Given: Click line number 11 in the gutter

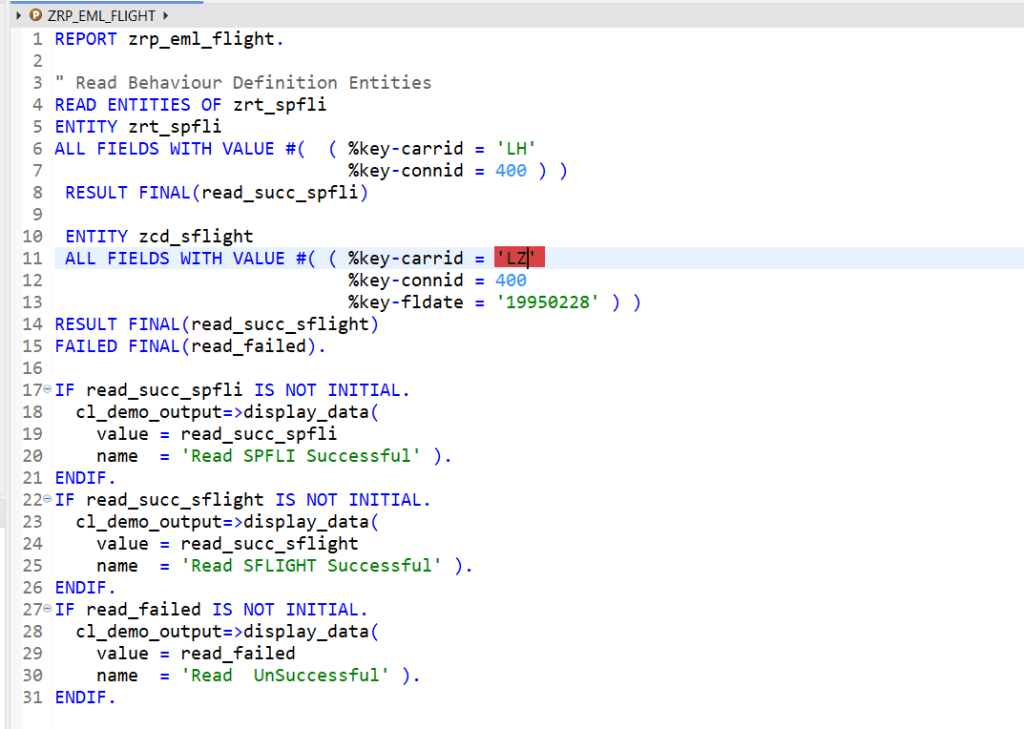Looking at the screenshot, I should coord(32,259).
